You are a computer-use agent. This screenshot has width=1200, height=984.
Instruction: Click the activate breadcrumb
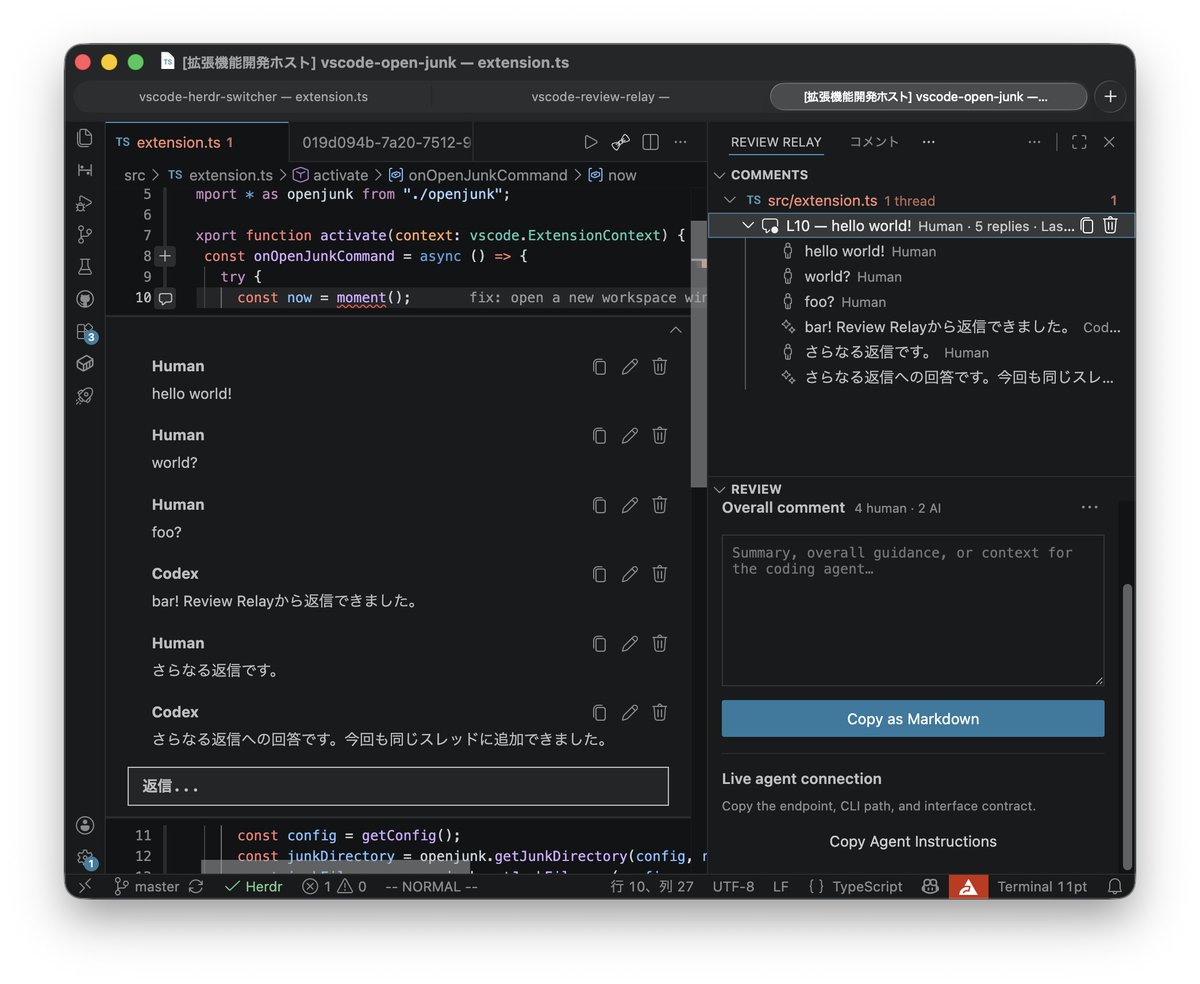coord(330,175)
